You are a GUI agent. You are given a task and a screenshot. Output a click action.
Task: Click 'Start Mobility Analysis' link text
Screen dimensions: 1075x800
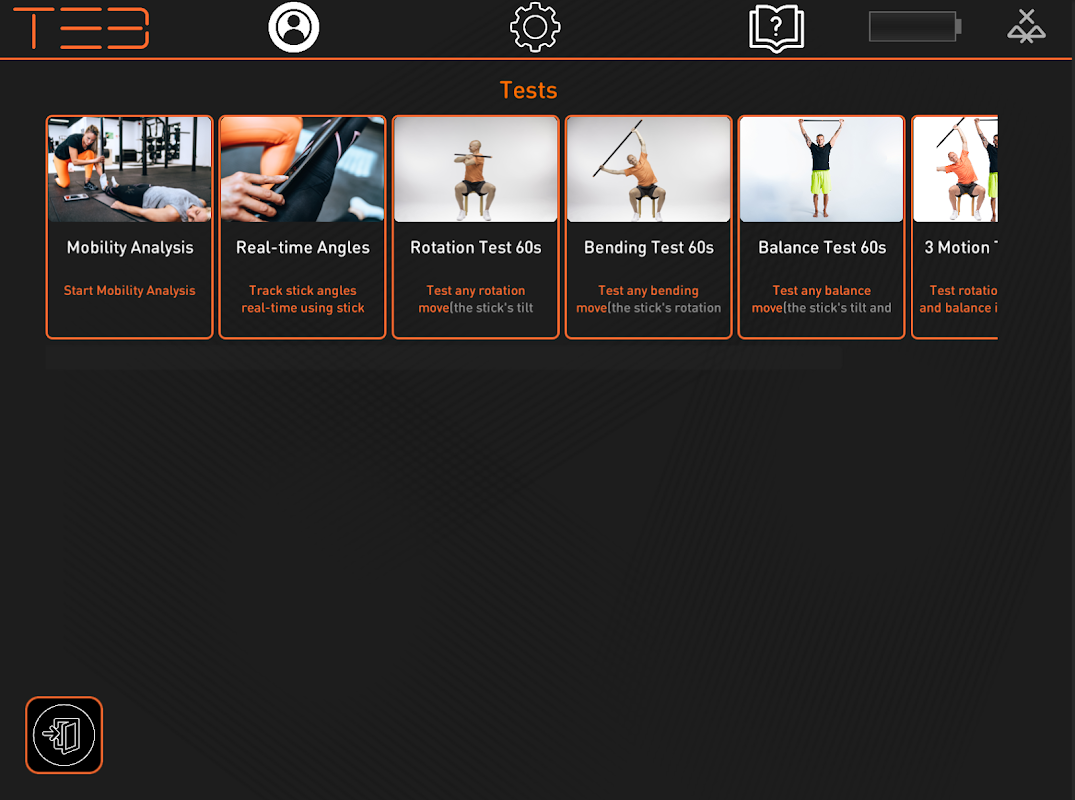coord(130,291)
